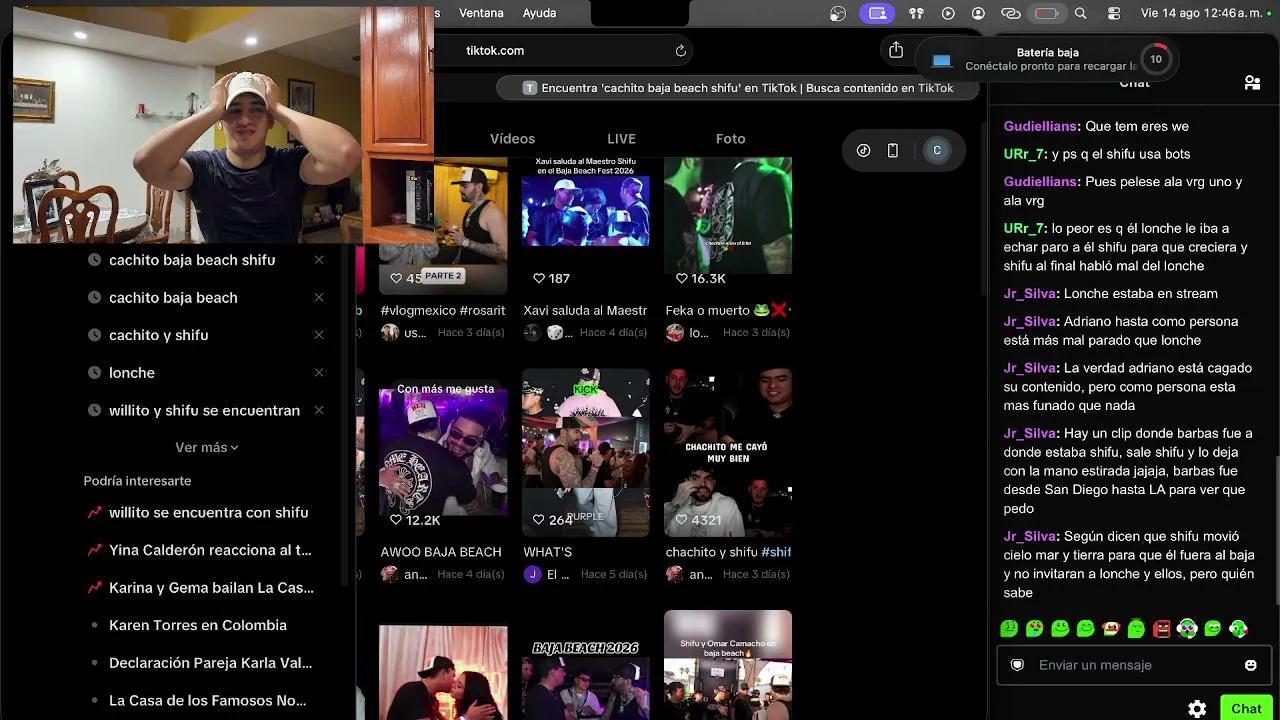Viewport: 1280px width, 720px height.
Task: Click the user account menu bar icon
Action: (x=978, y=13)
